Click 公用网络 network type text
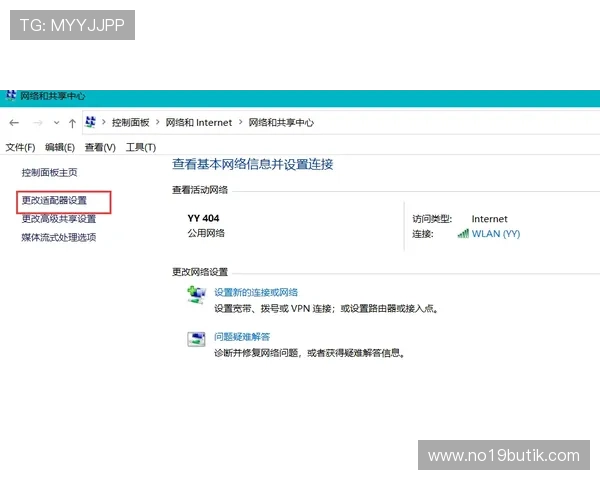600x480 pixels. (x=206, y=233)
